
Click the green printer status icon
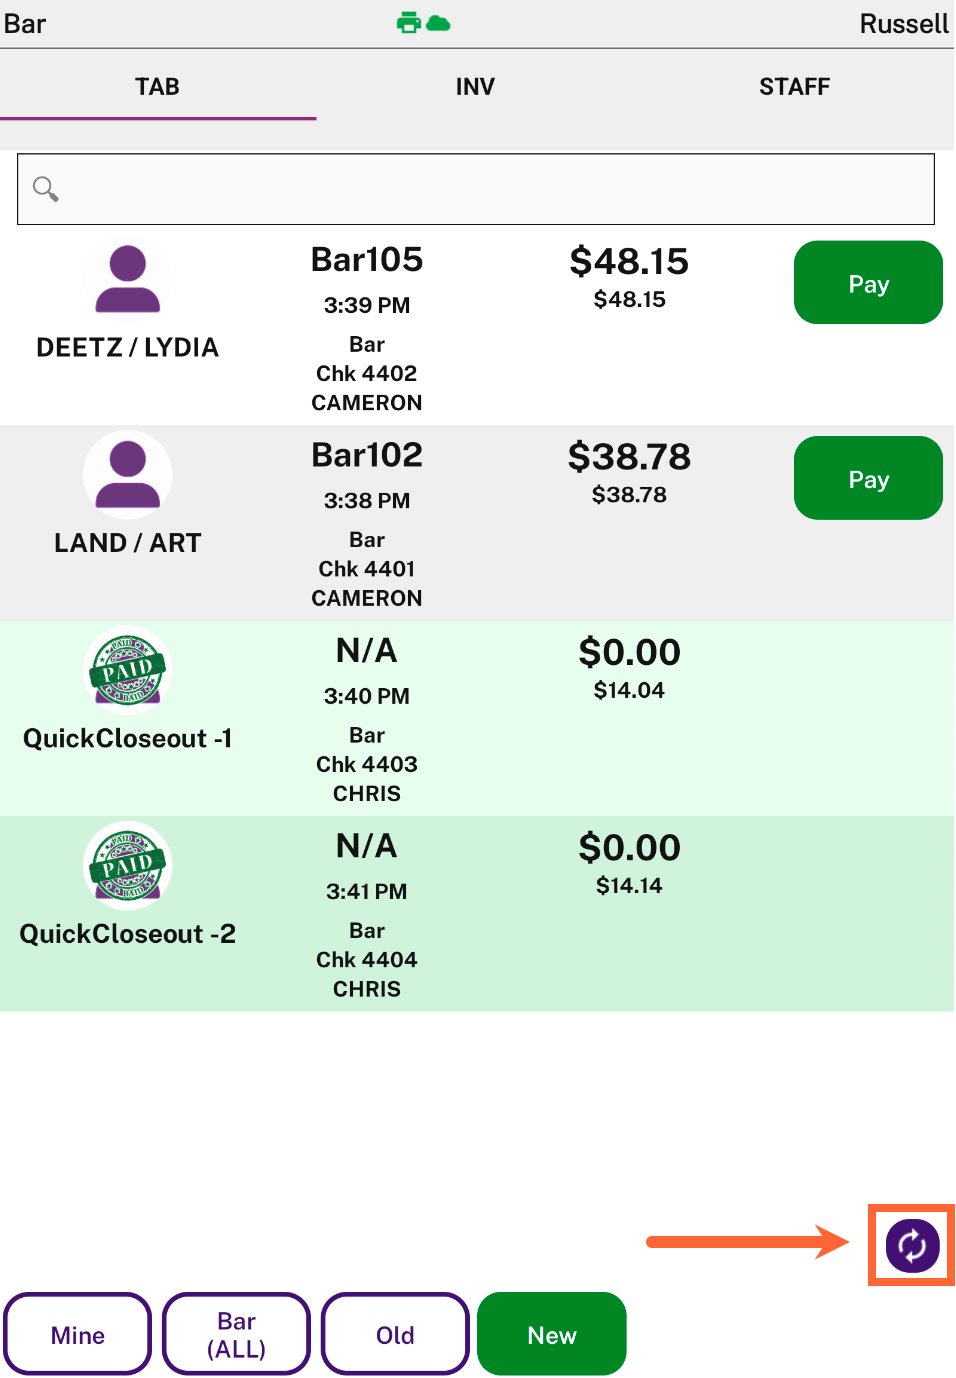point(408,23)
